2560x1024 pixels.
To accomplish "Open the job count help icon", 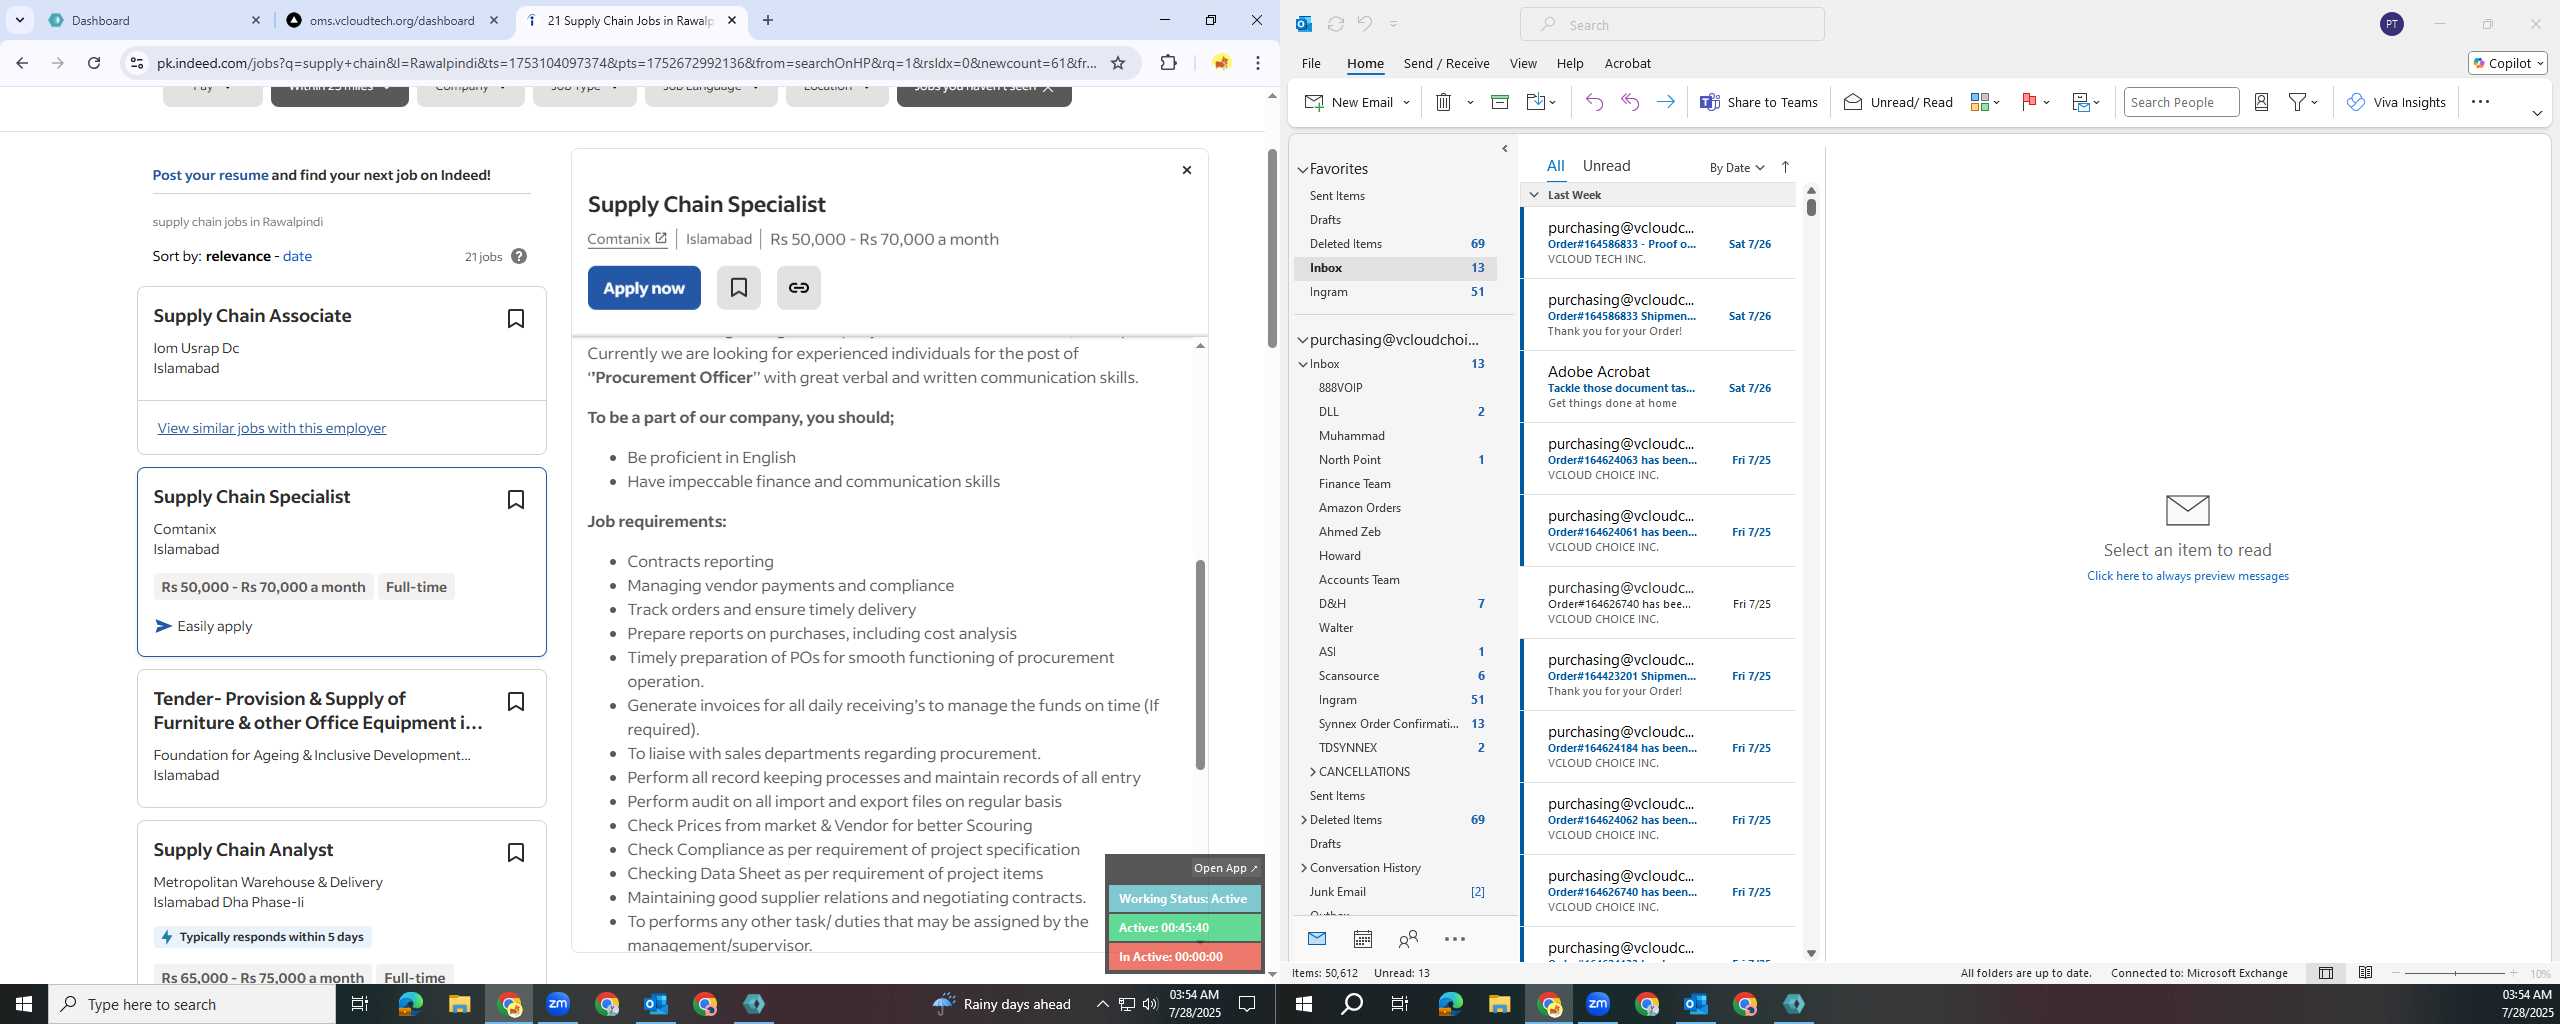I will (519, 256).
